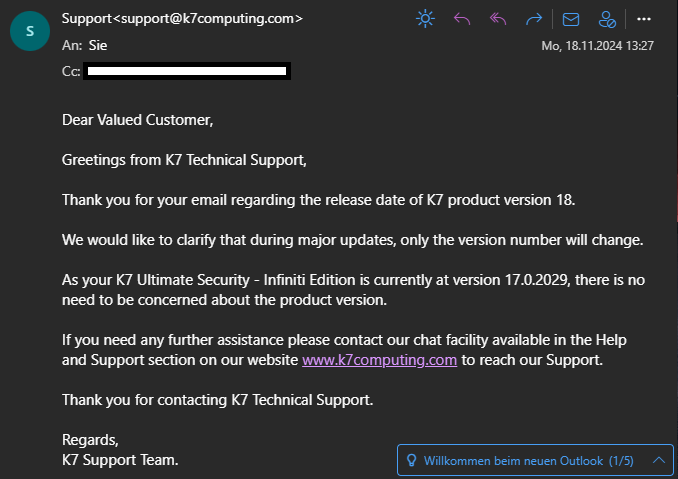The image size is (678, 479).
Task: Click the lightbulb icon in the welcome banner
Action: [x=411, y=460]
